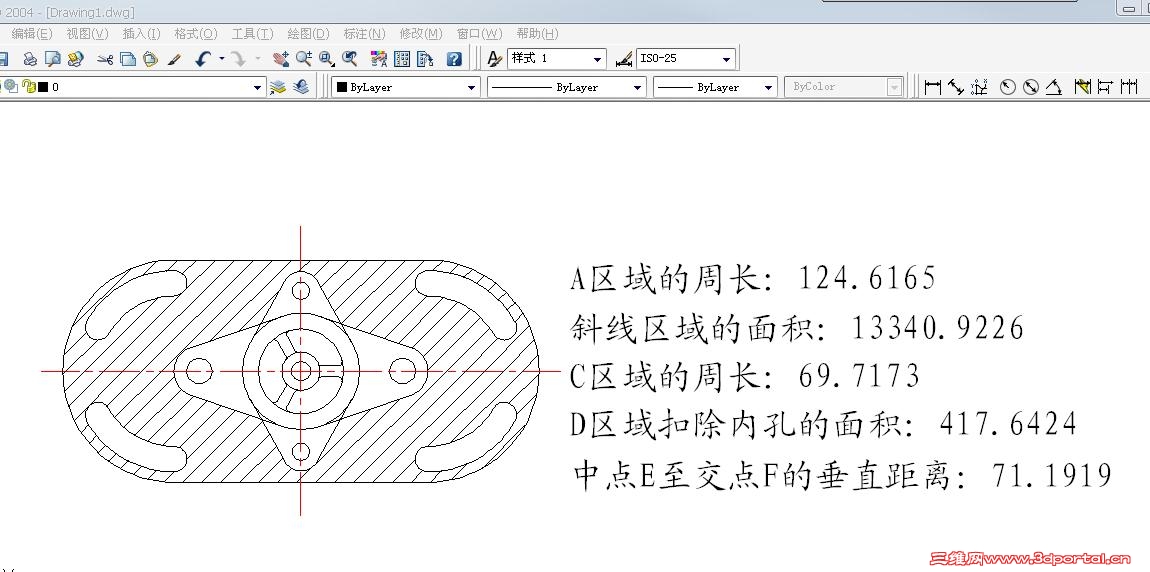Click the grayed-out Redo arrow icon
The height and width of the screenshot is (572, 1150).
click(238, 59)
